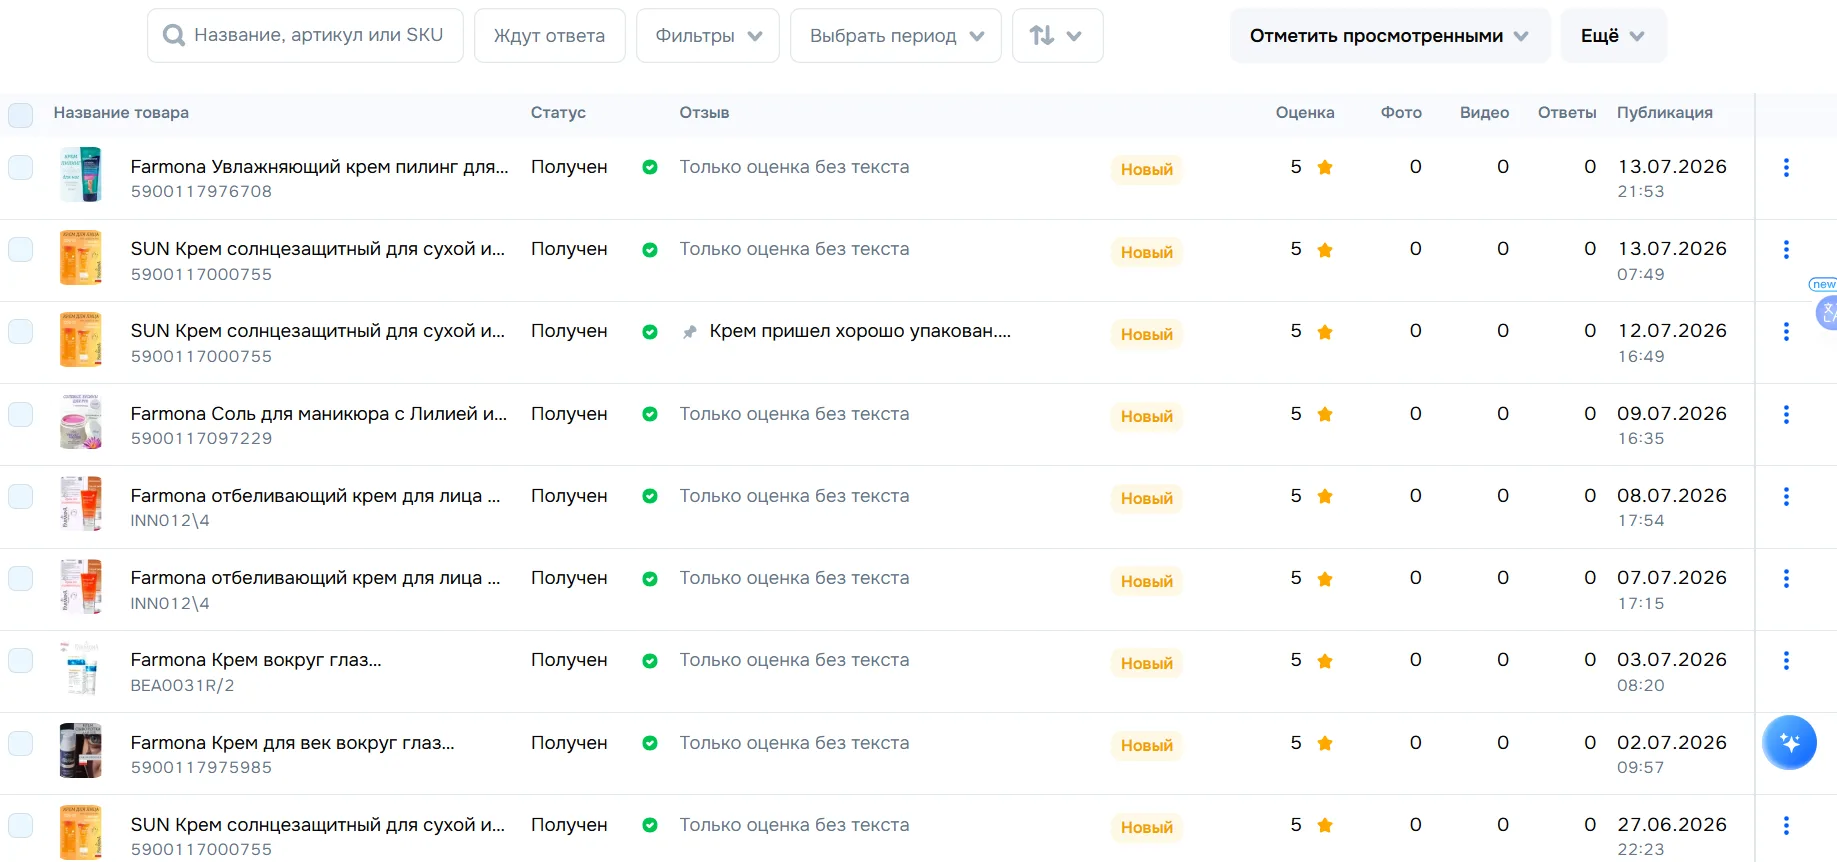1837x862 pixels.
Task: Open product Farmona Крем для век вокруг глаз
Action: pos(293,743)
